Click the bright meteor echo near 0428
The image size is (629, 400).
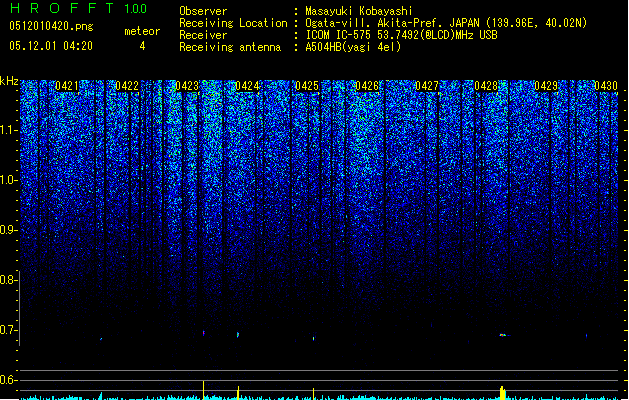[503, 335]
